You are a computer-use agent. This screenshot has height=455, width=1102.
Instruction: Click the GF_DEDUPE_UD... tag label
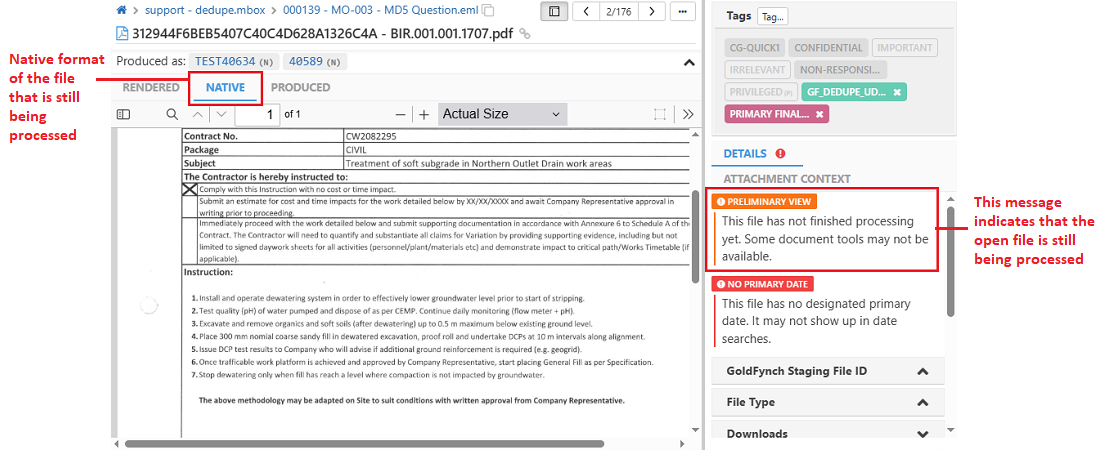(845, 91)
